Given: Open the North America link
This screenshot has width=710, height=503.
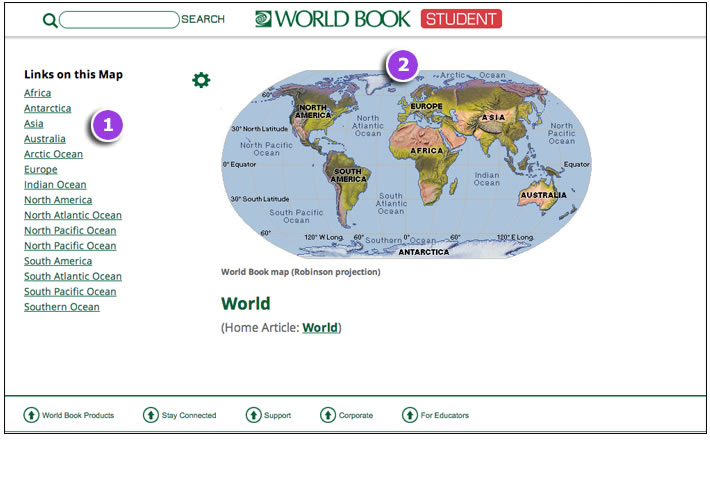Looking at the screenshot, I should (58, 200).
